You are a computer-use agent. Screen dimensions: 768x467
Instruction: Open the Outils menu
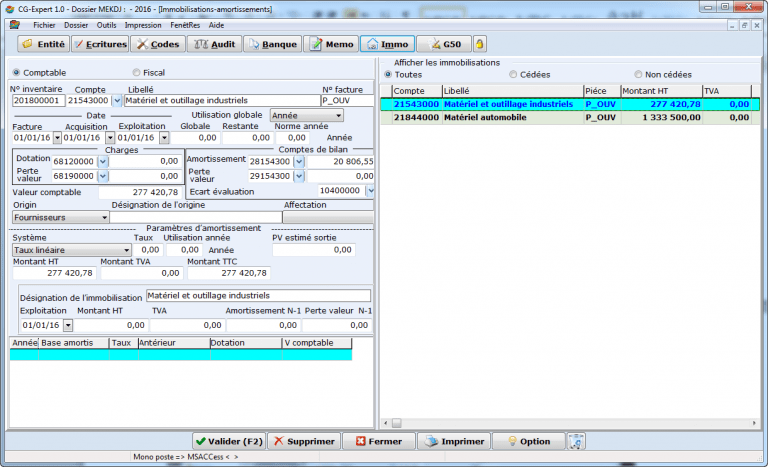click(106, 25)
